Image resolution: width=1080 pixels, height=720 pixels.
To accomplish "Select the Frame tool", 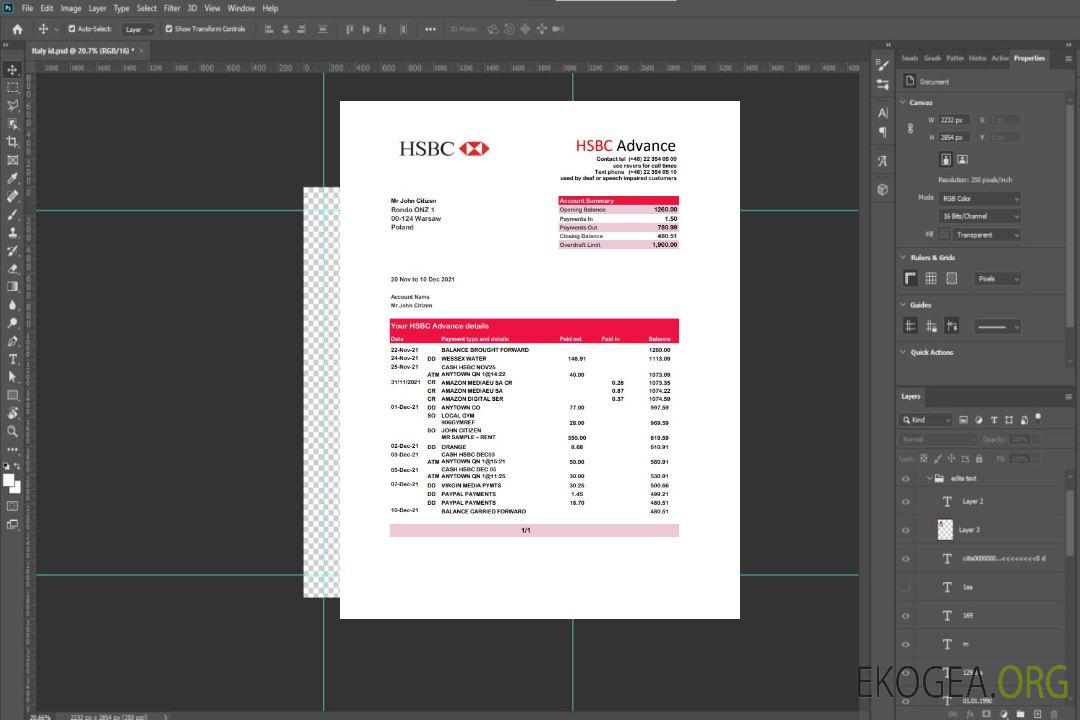I will point(12,160).
